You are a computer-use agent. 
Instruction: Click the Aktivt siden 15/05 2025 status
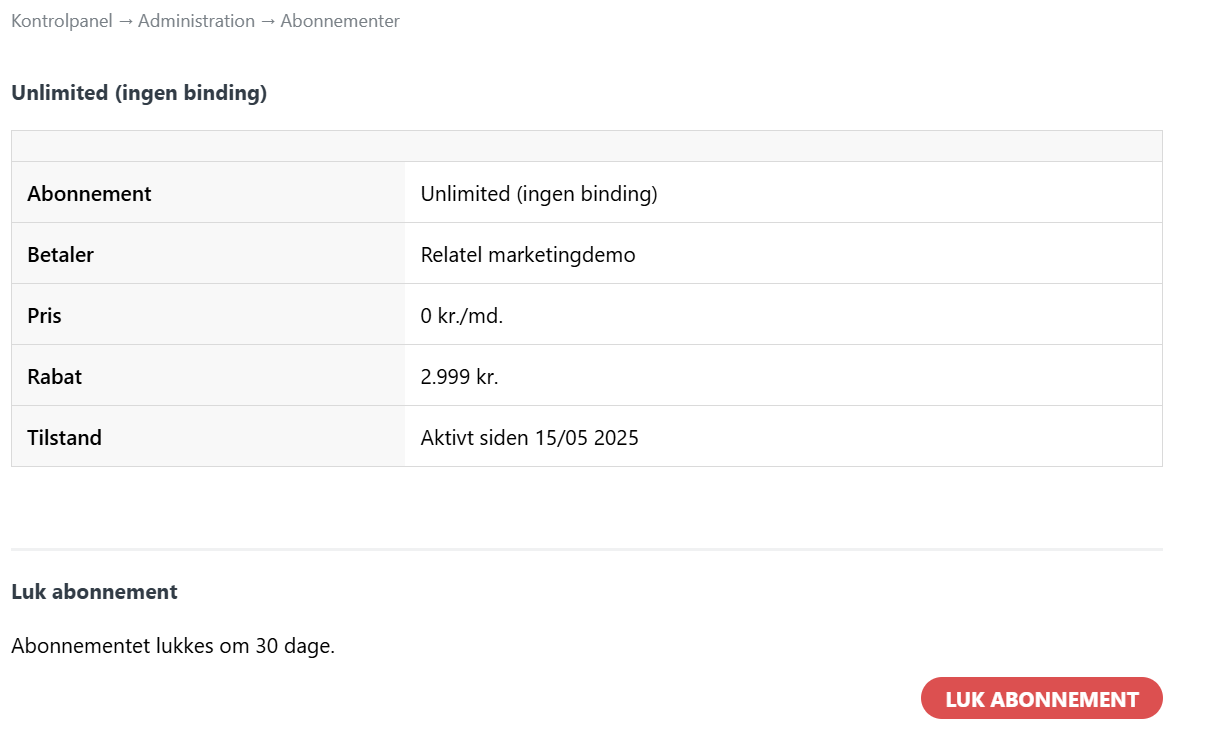coord(529,438)
